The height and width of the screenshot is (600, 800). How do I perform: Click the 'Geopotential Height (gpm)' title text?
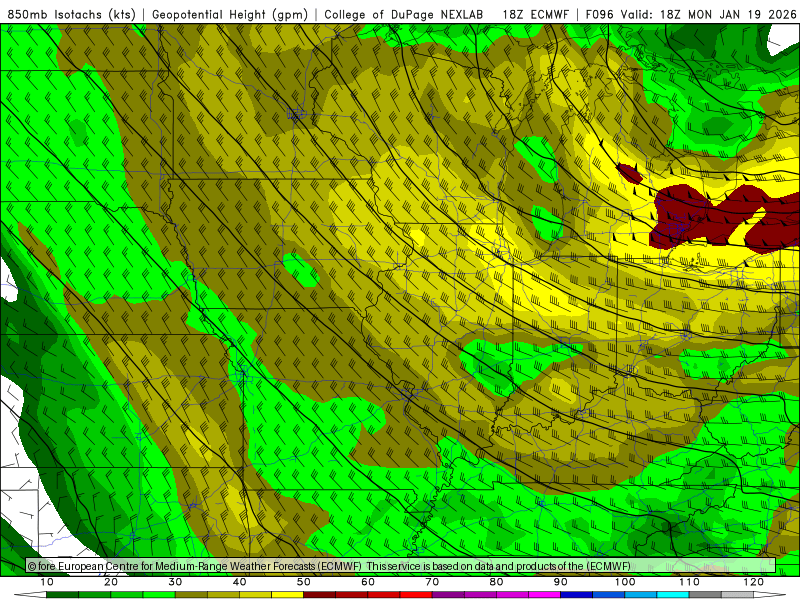pos(230,15)
